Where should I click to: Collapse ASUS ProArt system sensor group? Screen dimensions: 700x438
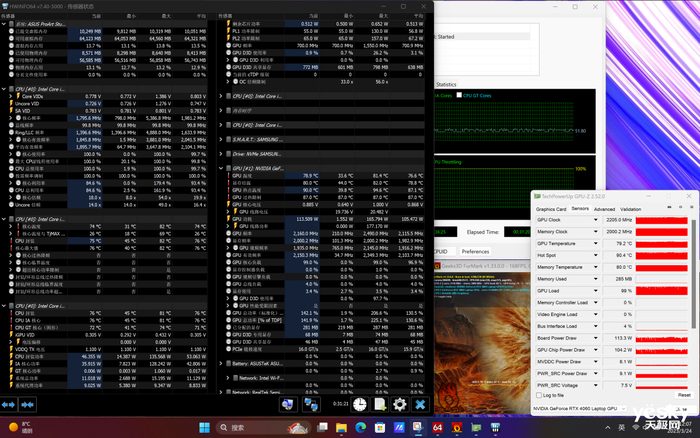click(4, 24)
